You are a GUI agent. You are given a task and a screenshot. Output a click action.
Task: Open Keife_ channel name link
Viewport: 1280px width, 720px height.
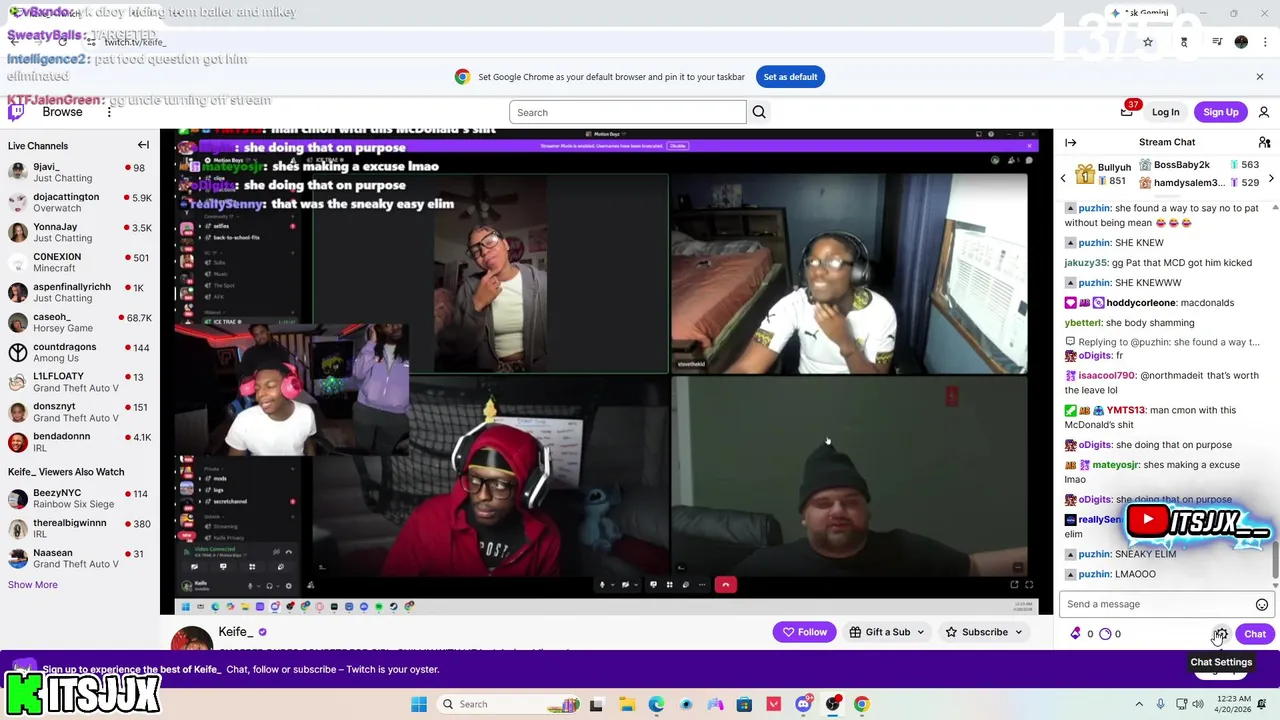[236, 632]
